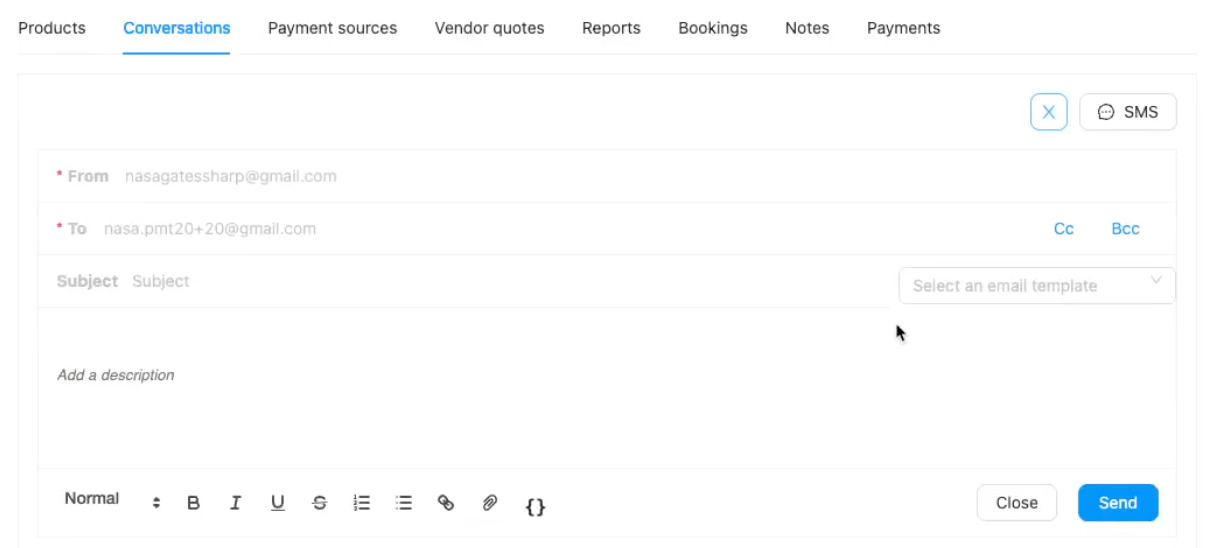Apply italic formatting with the I icon

(236, 503)
